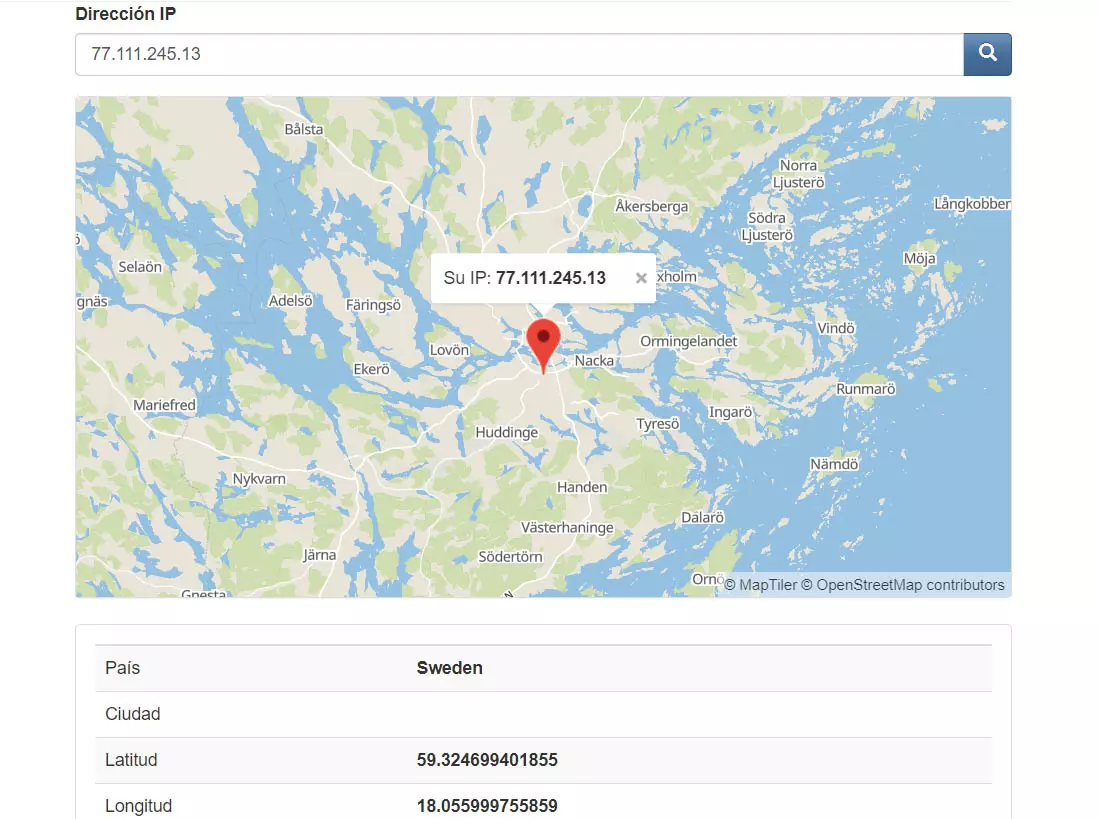1098x819 pixels.
Task: Click the red map location pin
Action: (543, 343)
